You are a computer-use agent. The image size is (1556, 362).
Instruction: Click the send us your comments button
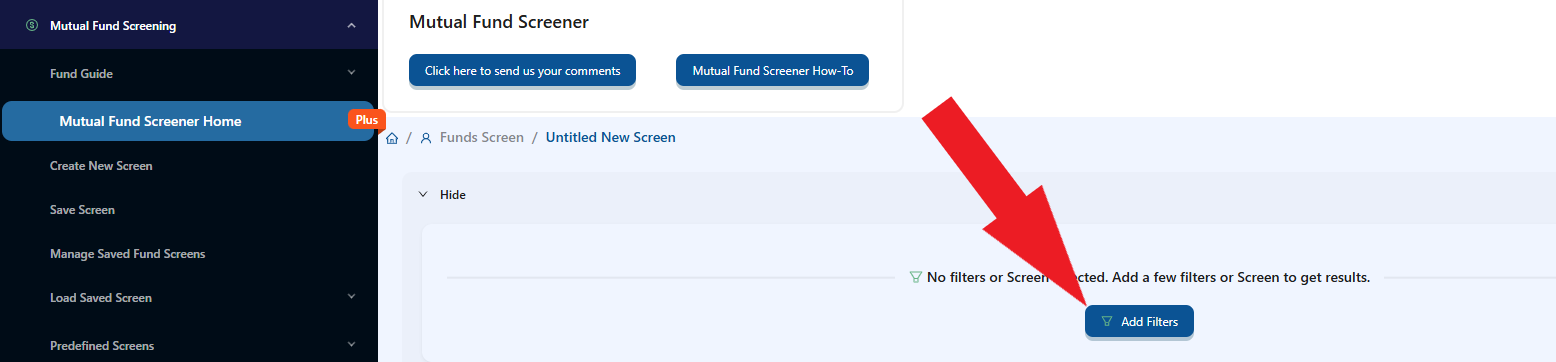(522, 71)
